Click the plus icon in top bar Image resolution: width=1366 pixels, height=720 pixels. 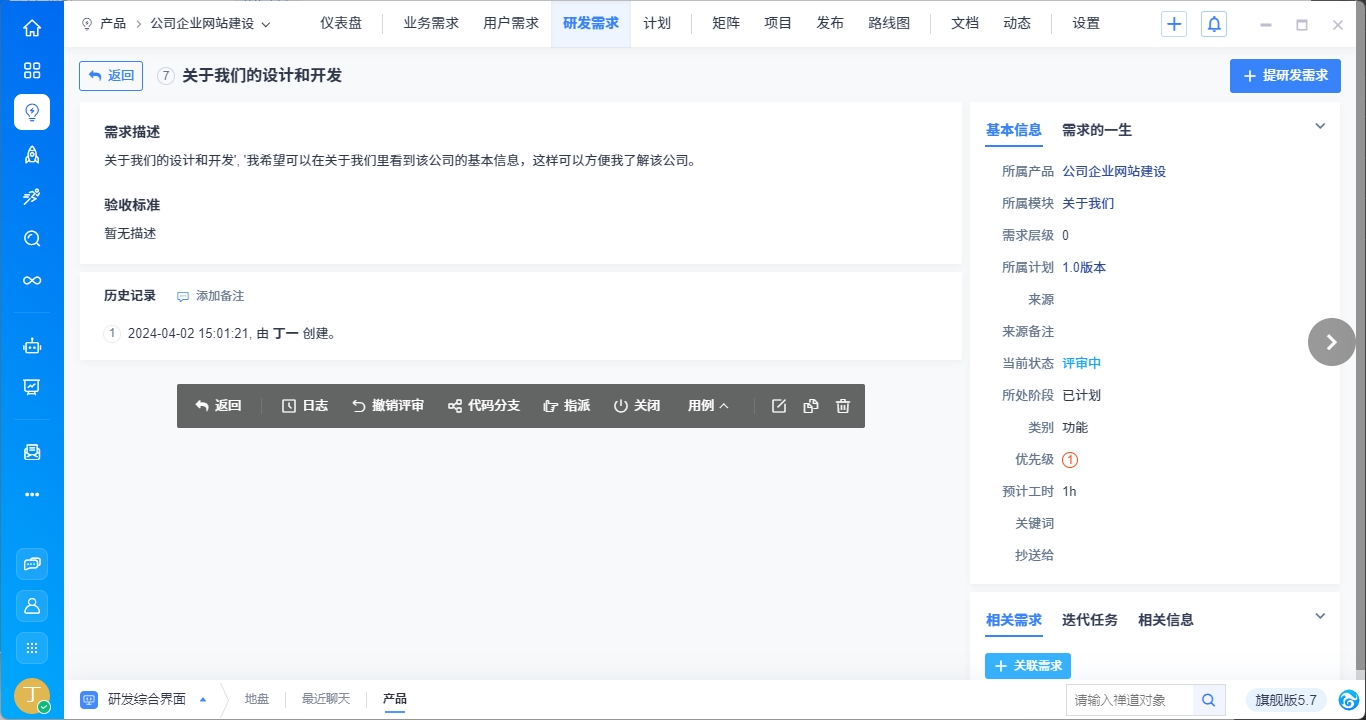[x=1174, y=24]
